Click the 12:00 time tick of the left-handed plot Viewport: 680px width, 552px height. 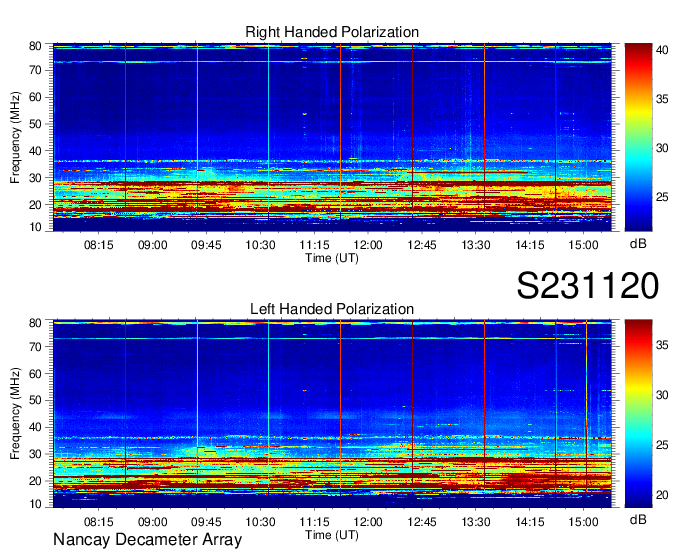[368, 522]
